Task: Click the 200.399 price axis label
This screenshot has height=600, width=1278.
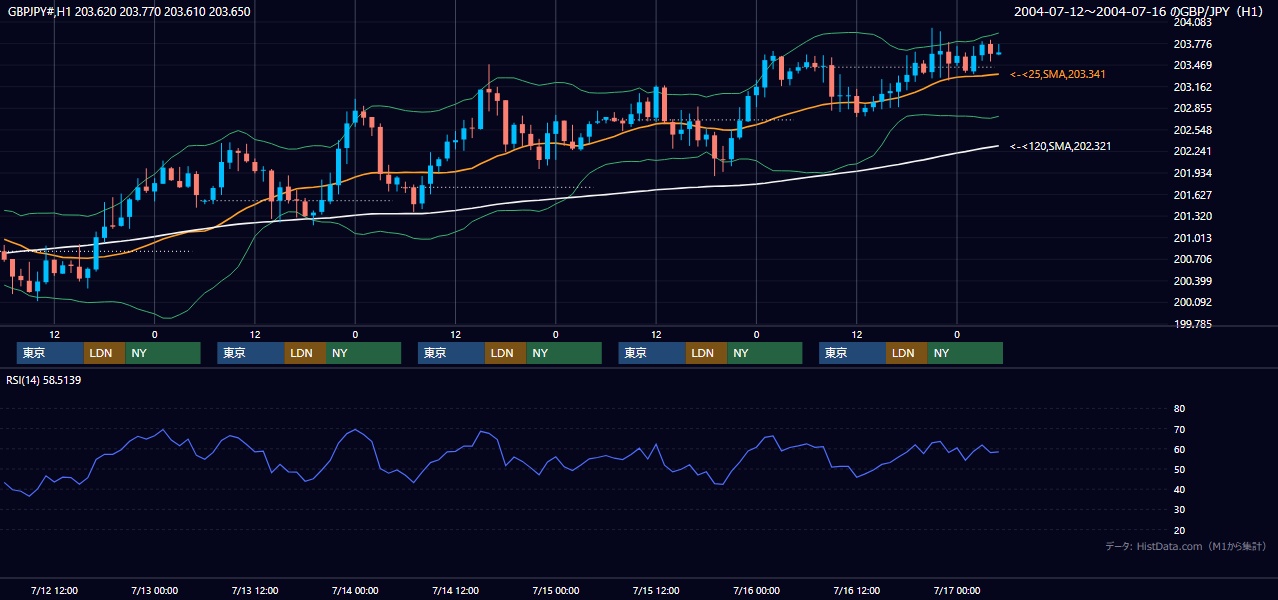Action: coord(1193,281)
